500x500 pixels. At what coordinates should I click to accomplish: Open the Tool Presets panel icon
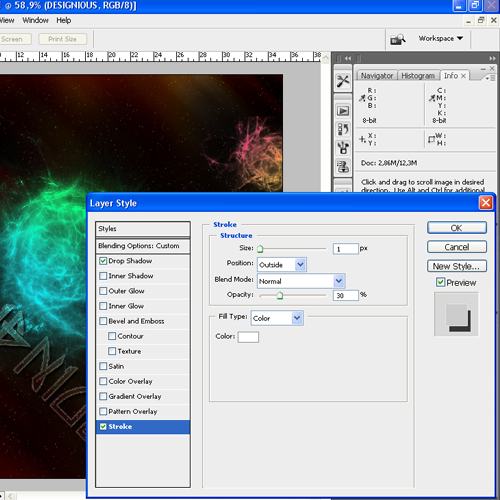point(343,81)
